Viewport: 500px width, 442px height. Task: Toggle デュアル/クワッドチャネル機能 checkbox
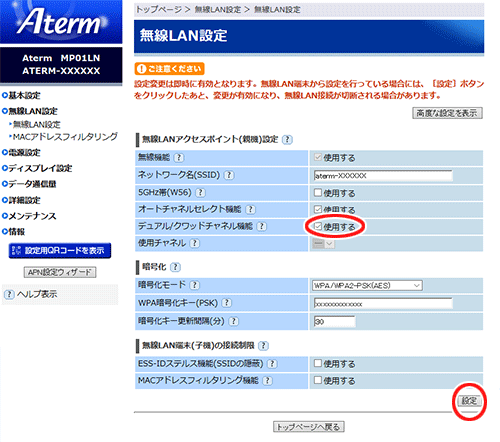tap(318, 226)
